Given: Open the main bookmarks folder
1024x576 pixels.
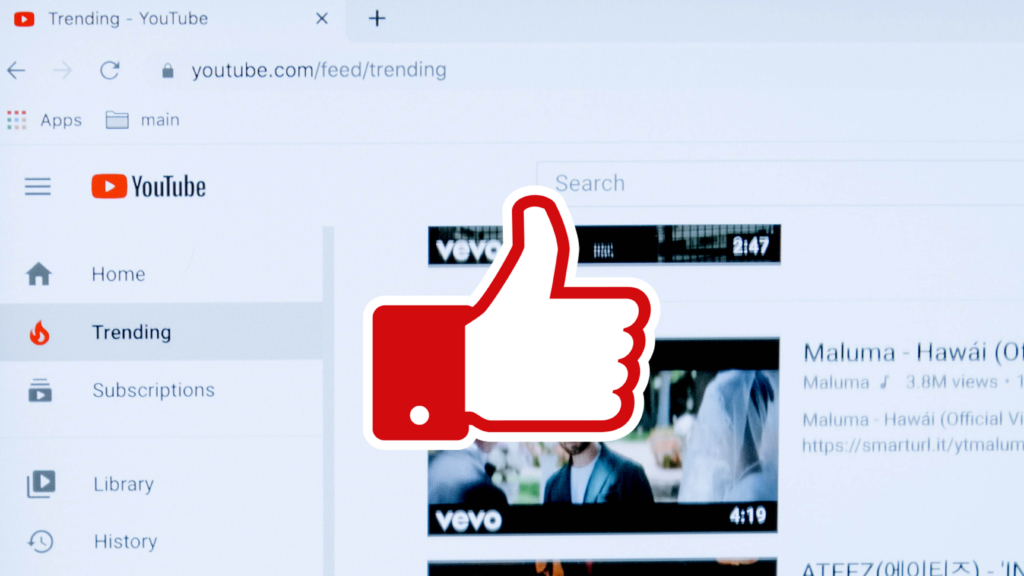Looking at the screenshot, I should (x=142, y=120).
